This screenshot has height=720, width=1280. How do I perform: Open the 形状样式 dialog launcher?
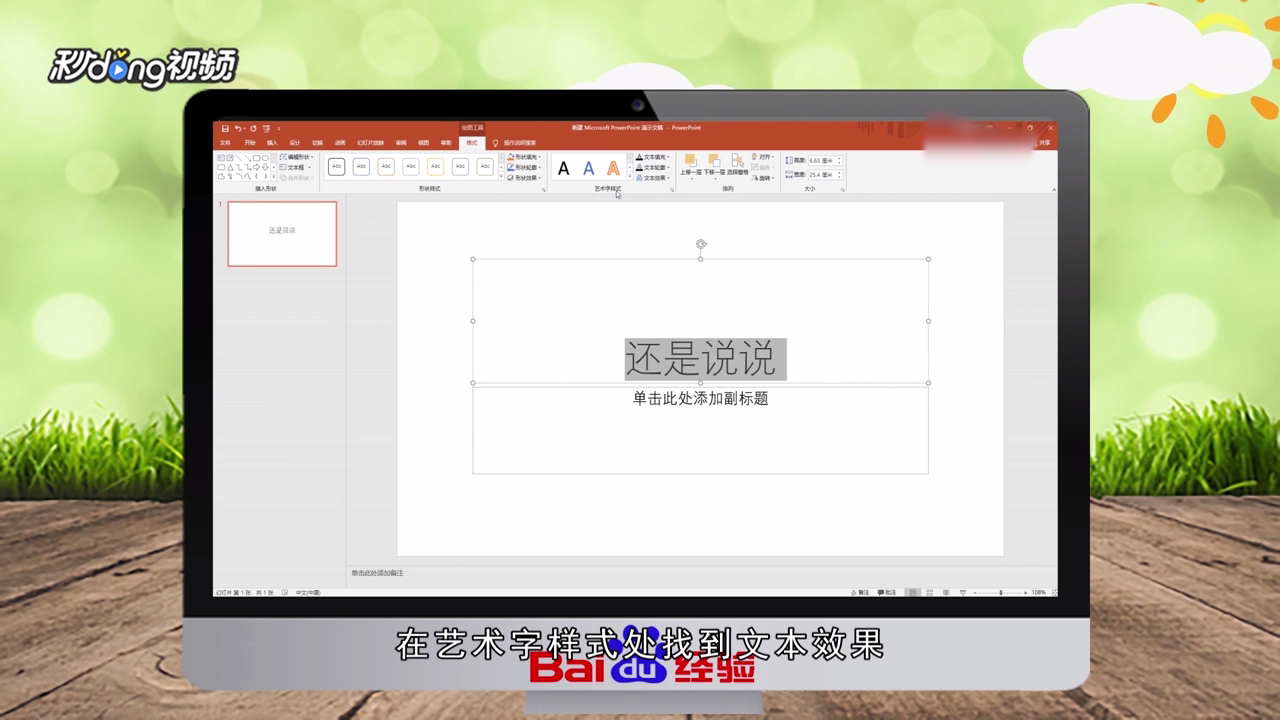pyautogui.click(x=544, y=190)
